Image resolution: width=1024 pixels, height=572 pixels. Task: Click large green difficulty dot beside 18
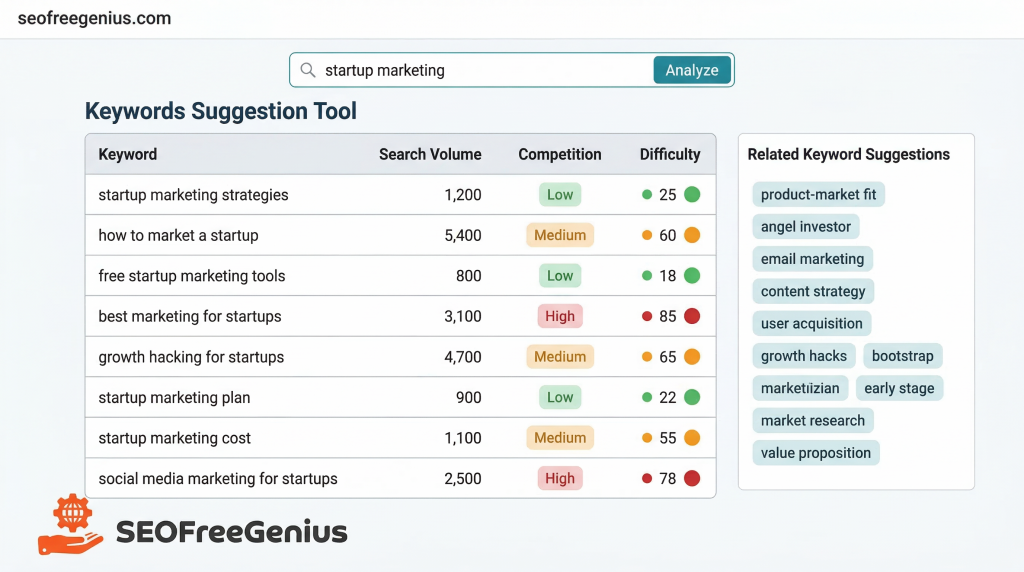[692, 276]
